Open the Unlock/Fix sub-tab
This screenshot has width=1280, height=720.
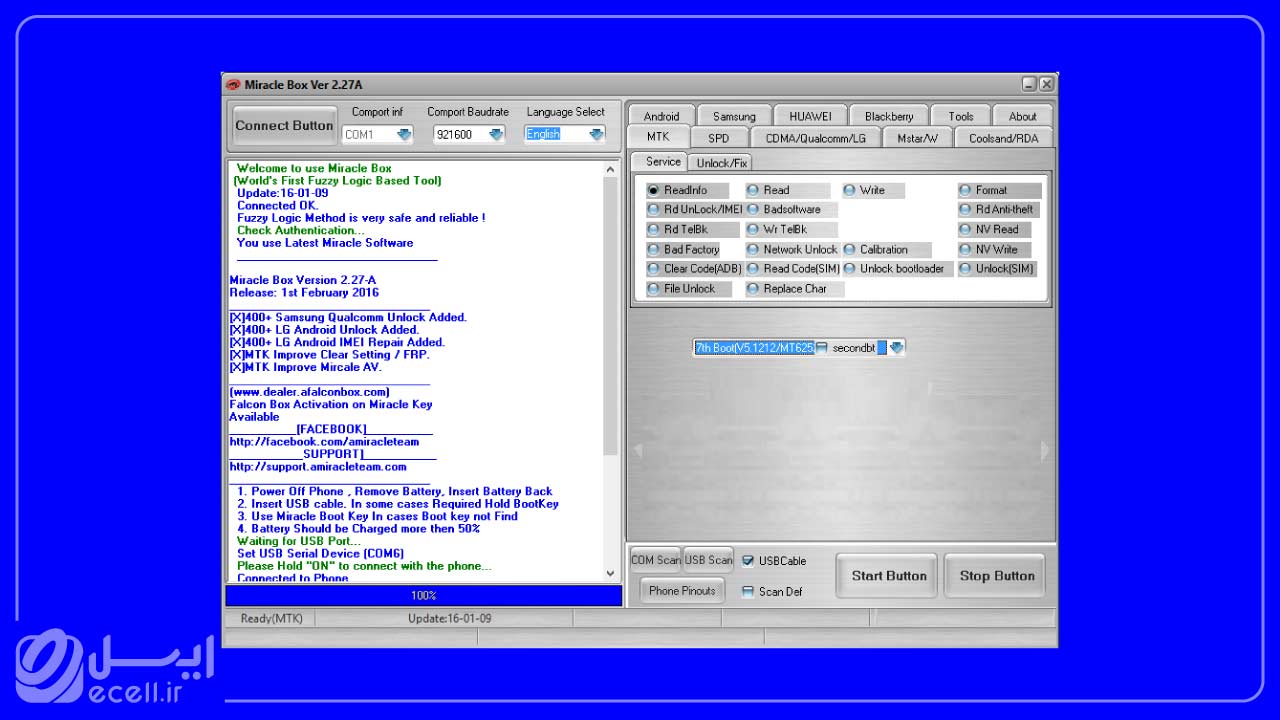[x=721, y=163]
